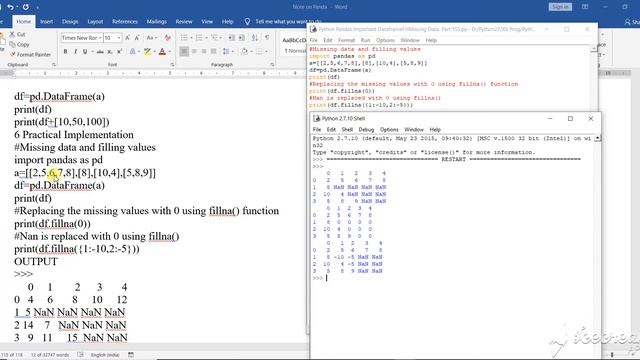Open Format menu in IDLE editor window
Viewport: 640px width, 360px height.
pos(346,40)
